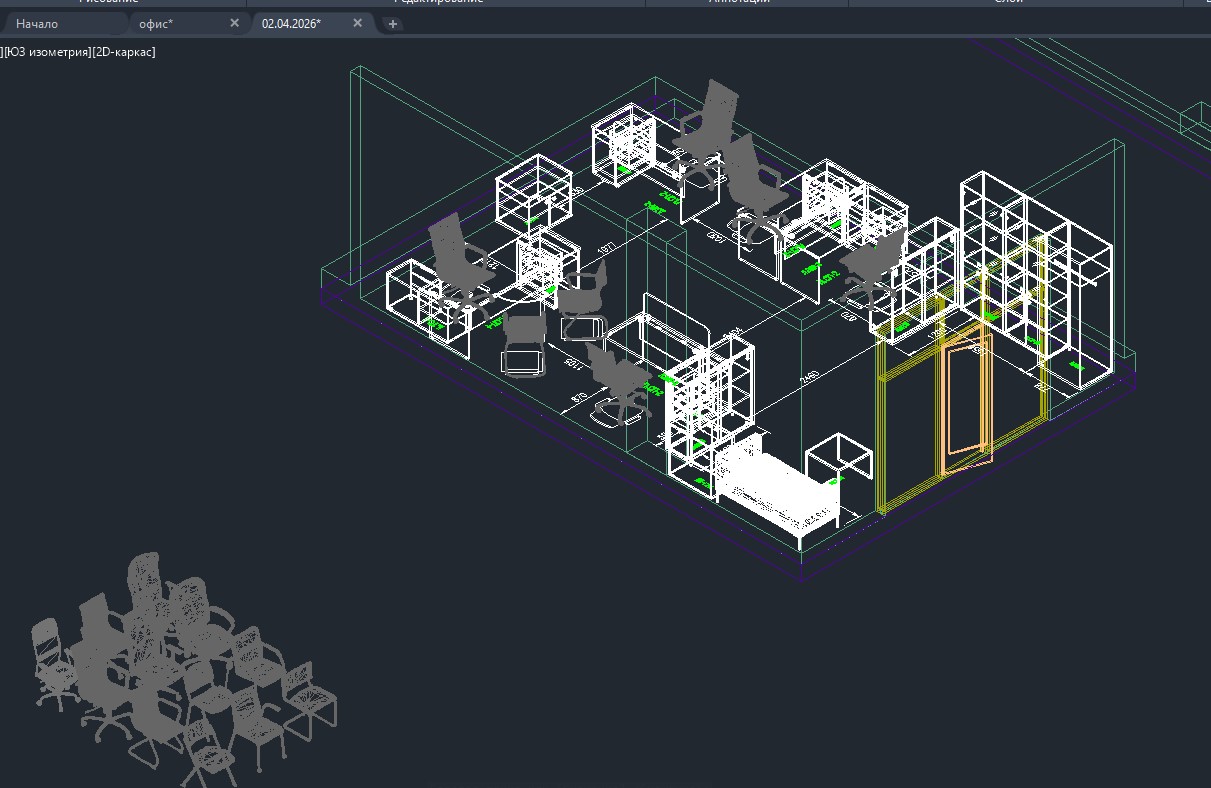Open the 2D-каркас visual style menu

click(x=124, y=51)
